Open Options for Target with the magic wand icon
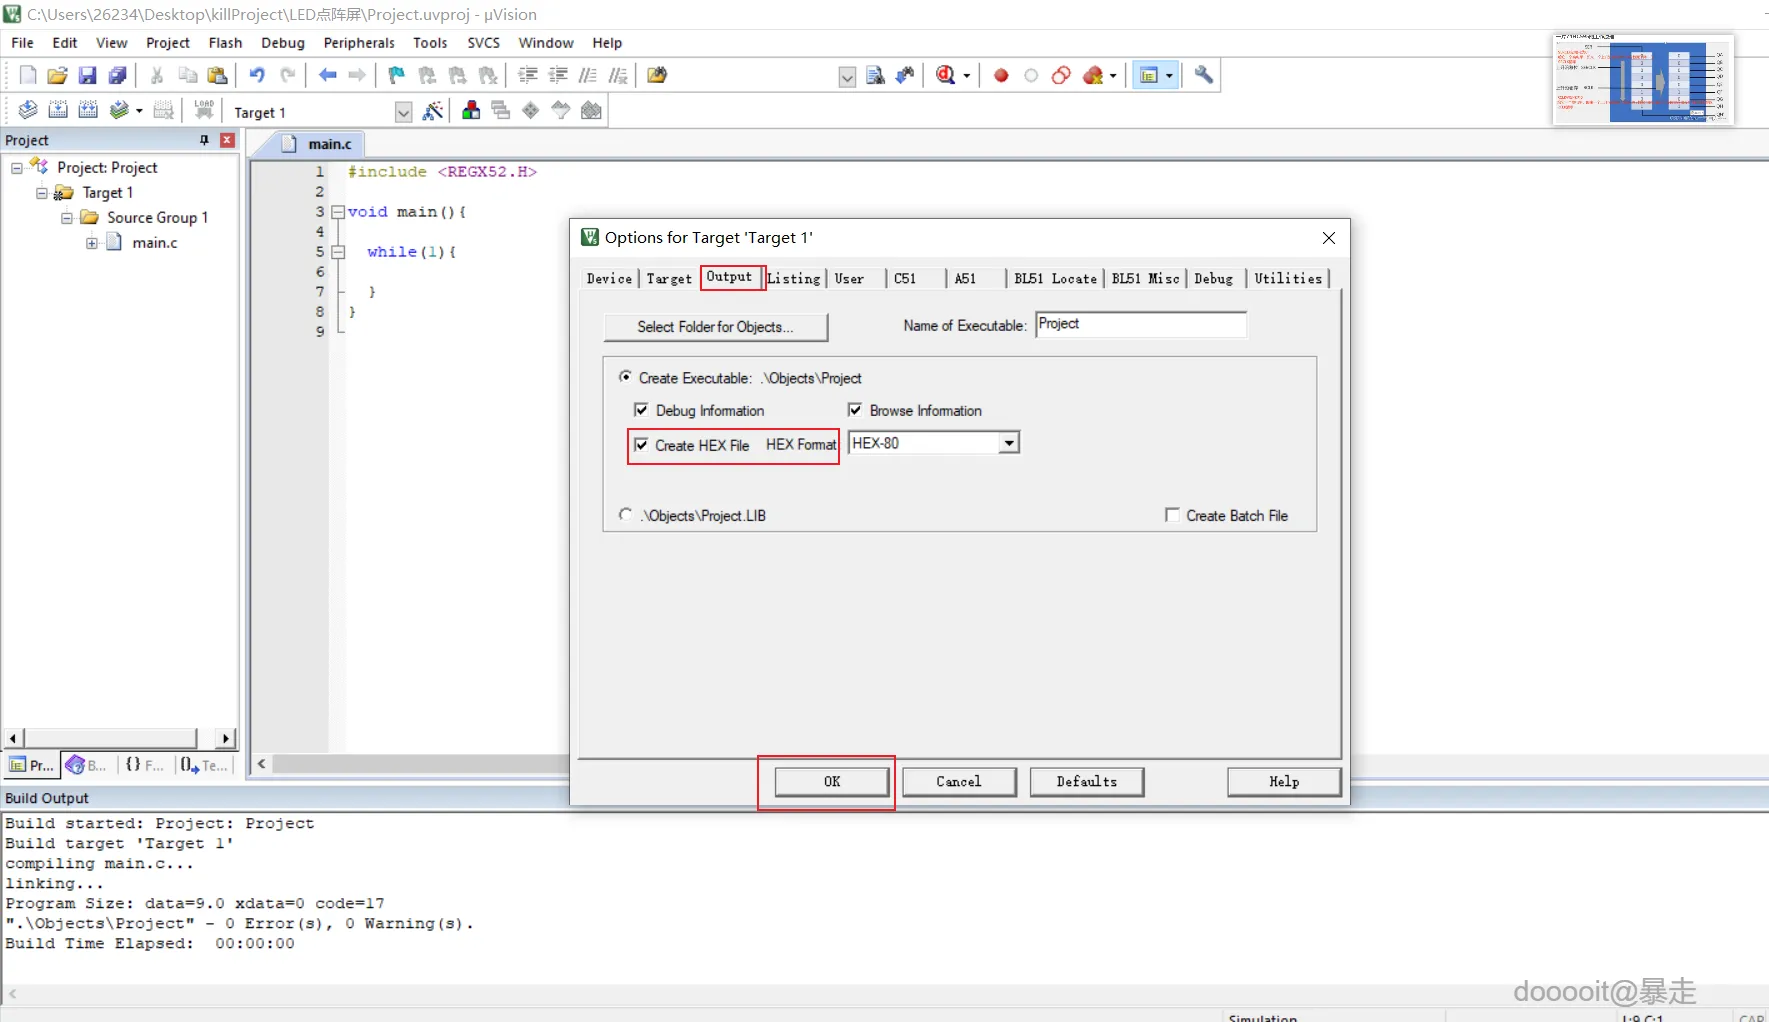Image resolution: width=1769 pixels, height=1022 pixels. pyautogui.click(x=433, y=111)
